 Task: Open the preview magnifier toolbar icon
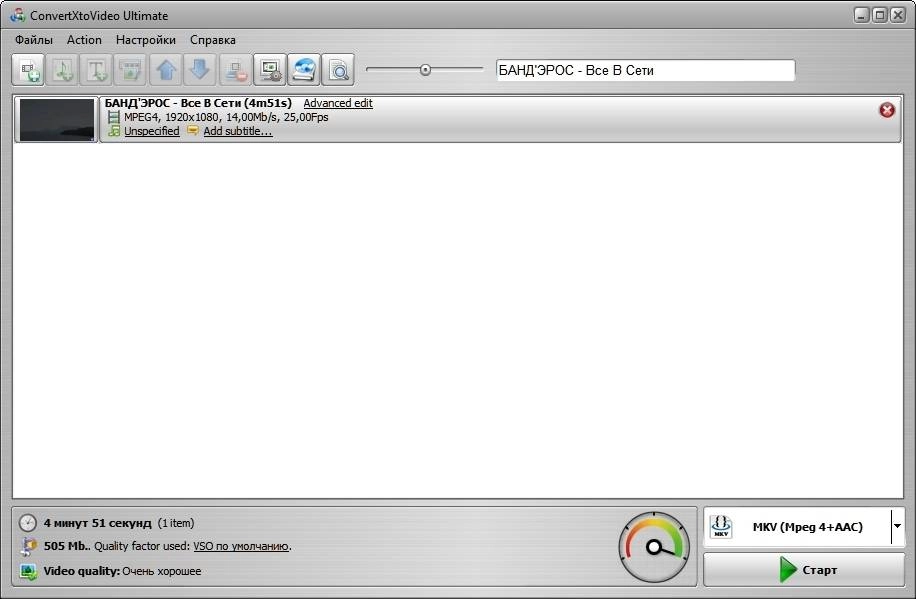(338, 70)
